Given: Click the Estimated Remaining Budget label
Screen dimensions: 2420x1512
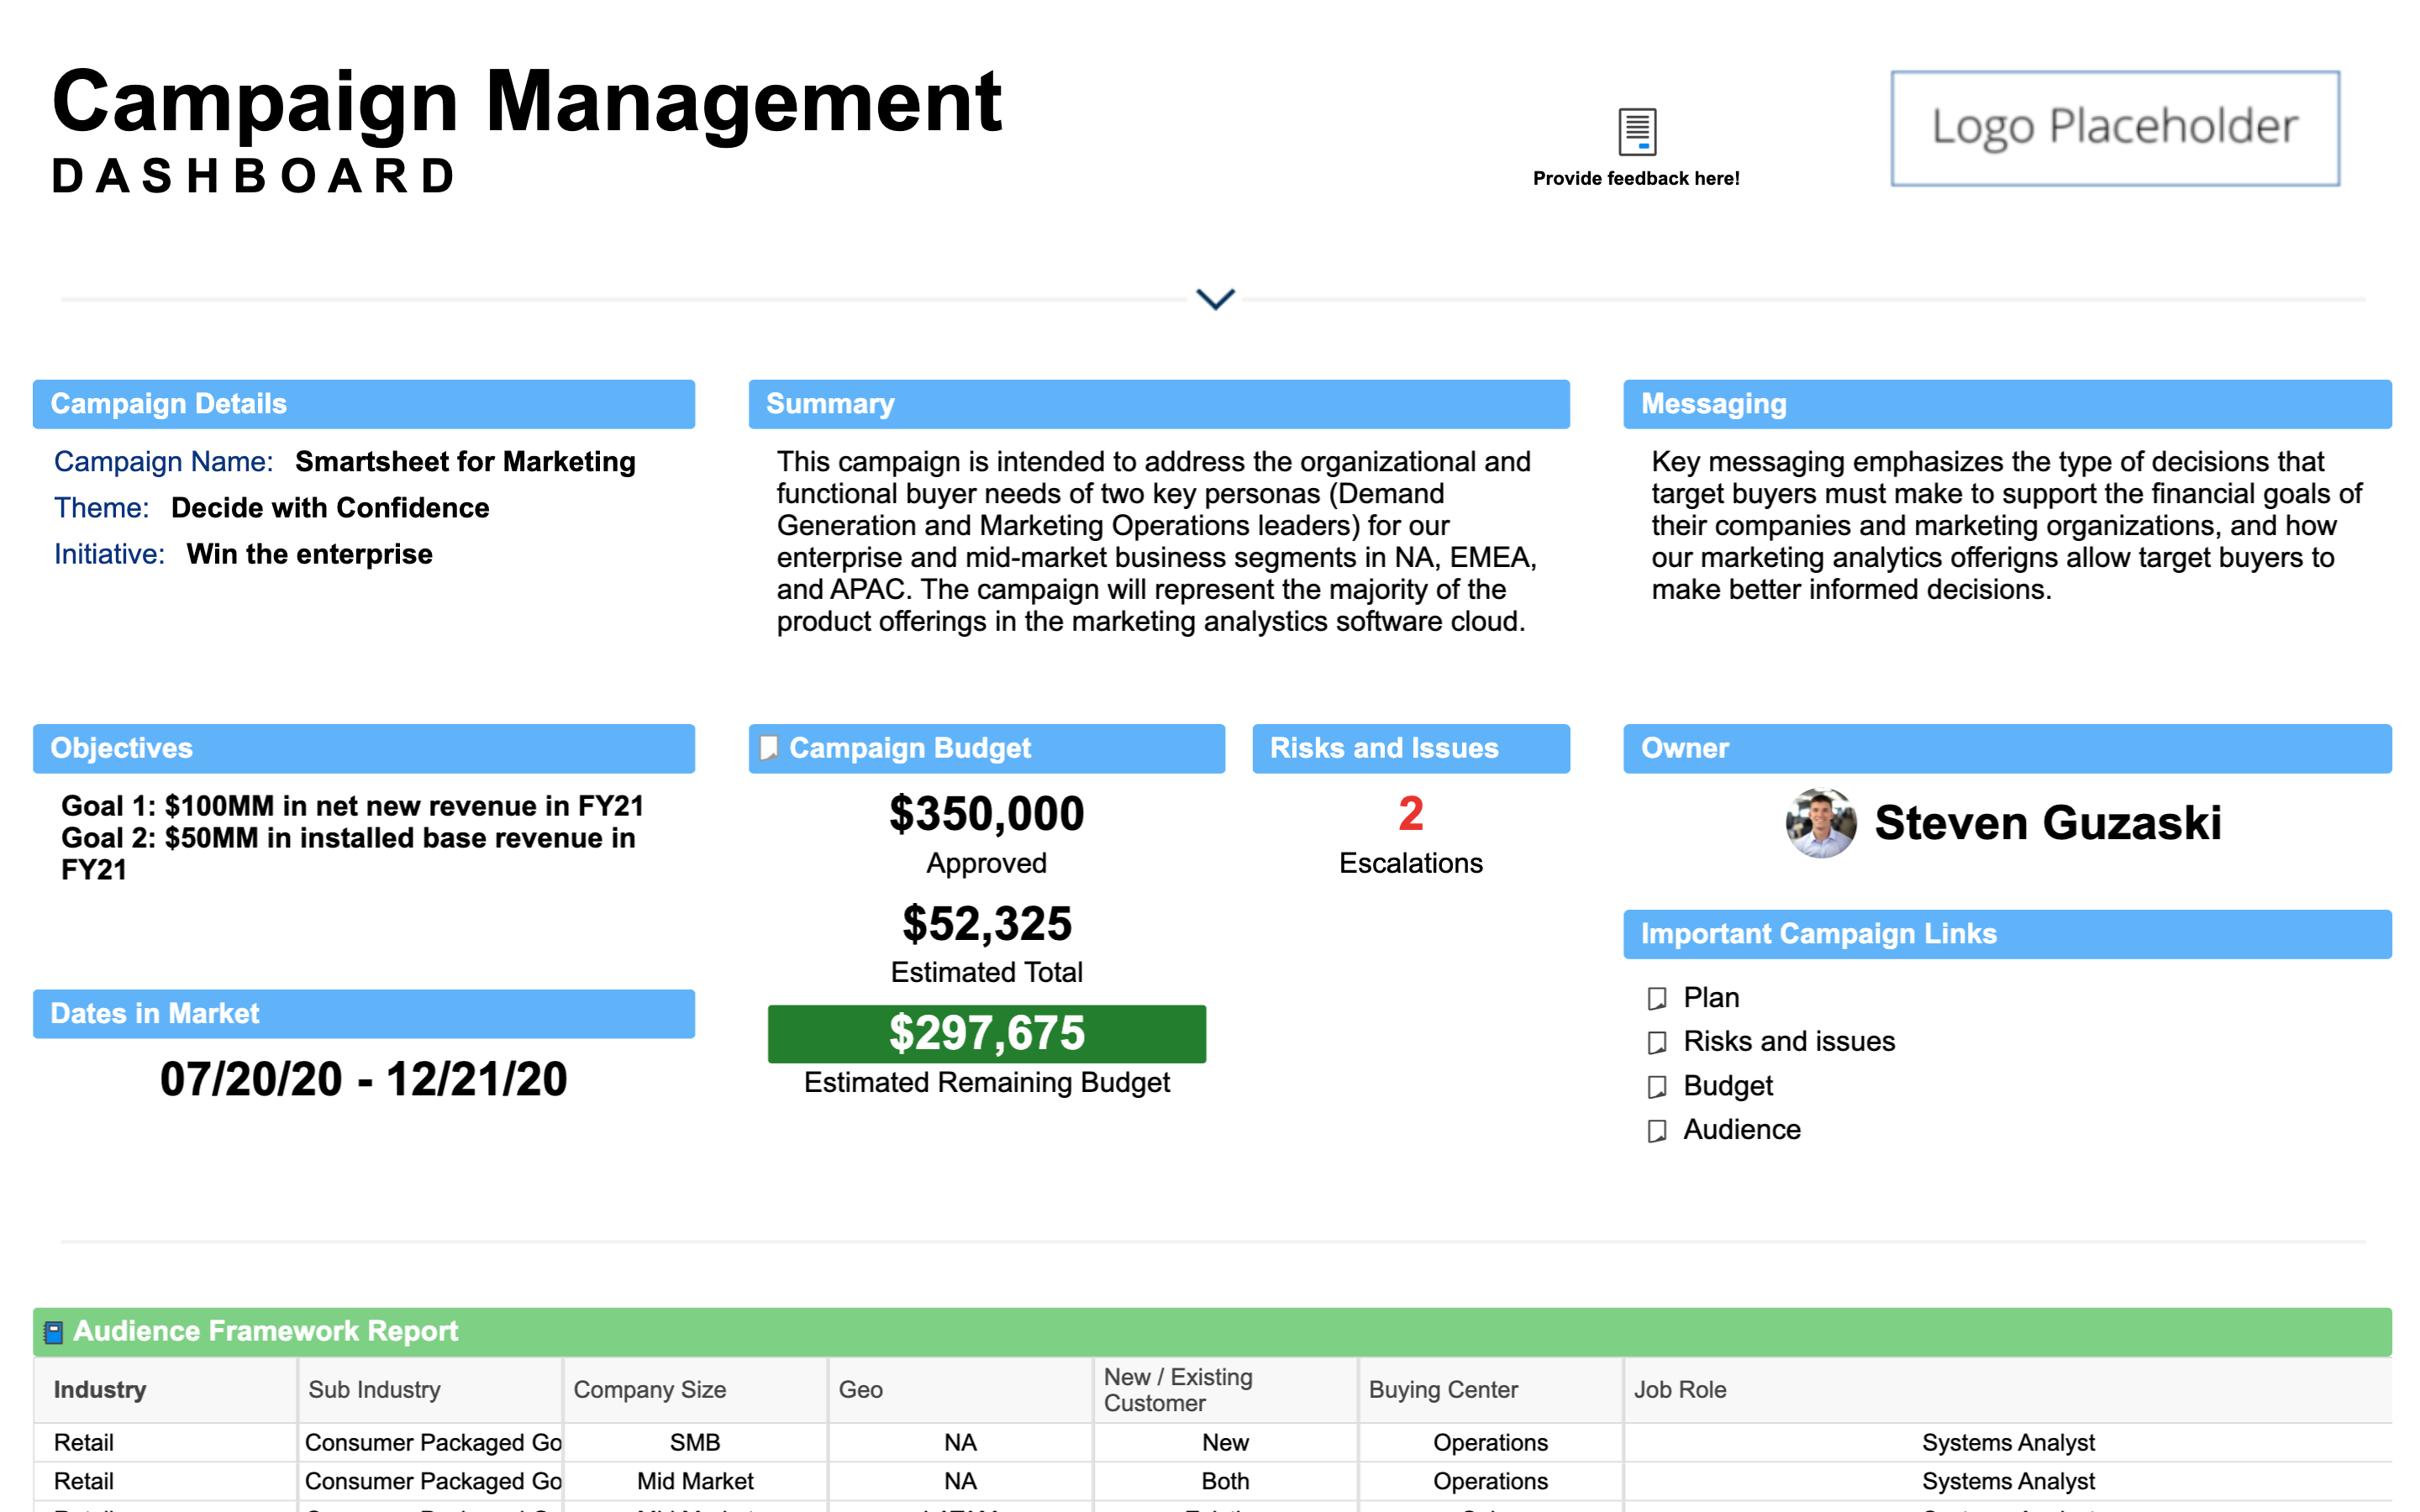Looking at the screenshot, I should pos(987,1082).
